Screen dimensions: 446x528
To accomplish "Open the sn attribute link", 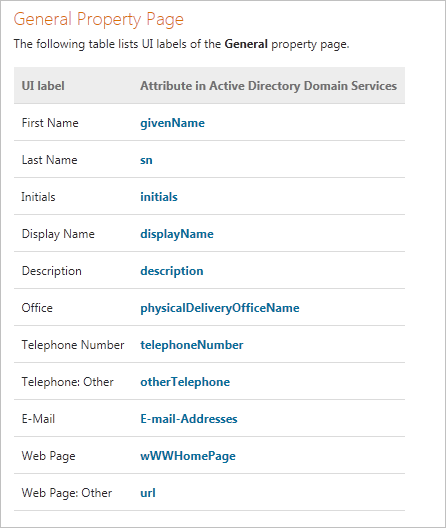I will (146, 160).
